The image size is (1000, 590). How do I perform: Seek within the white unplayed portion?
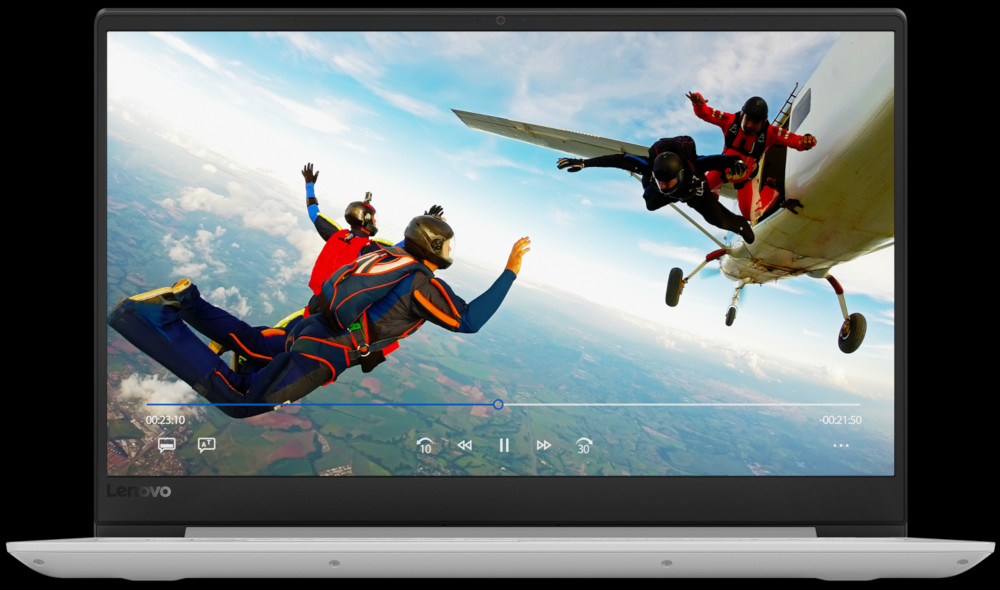(x=681, y=404)
